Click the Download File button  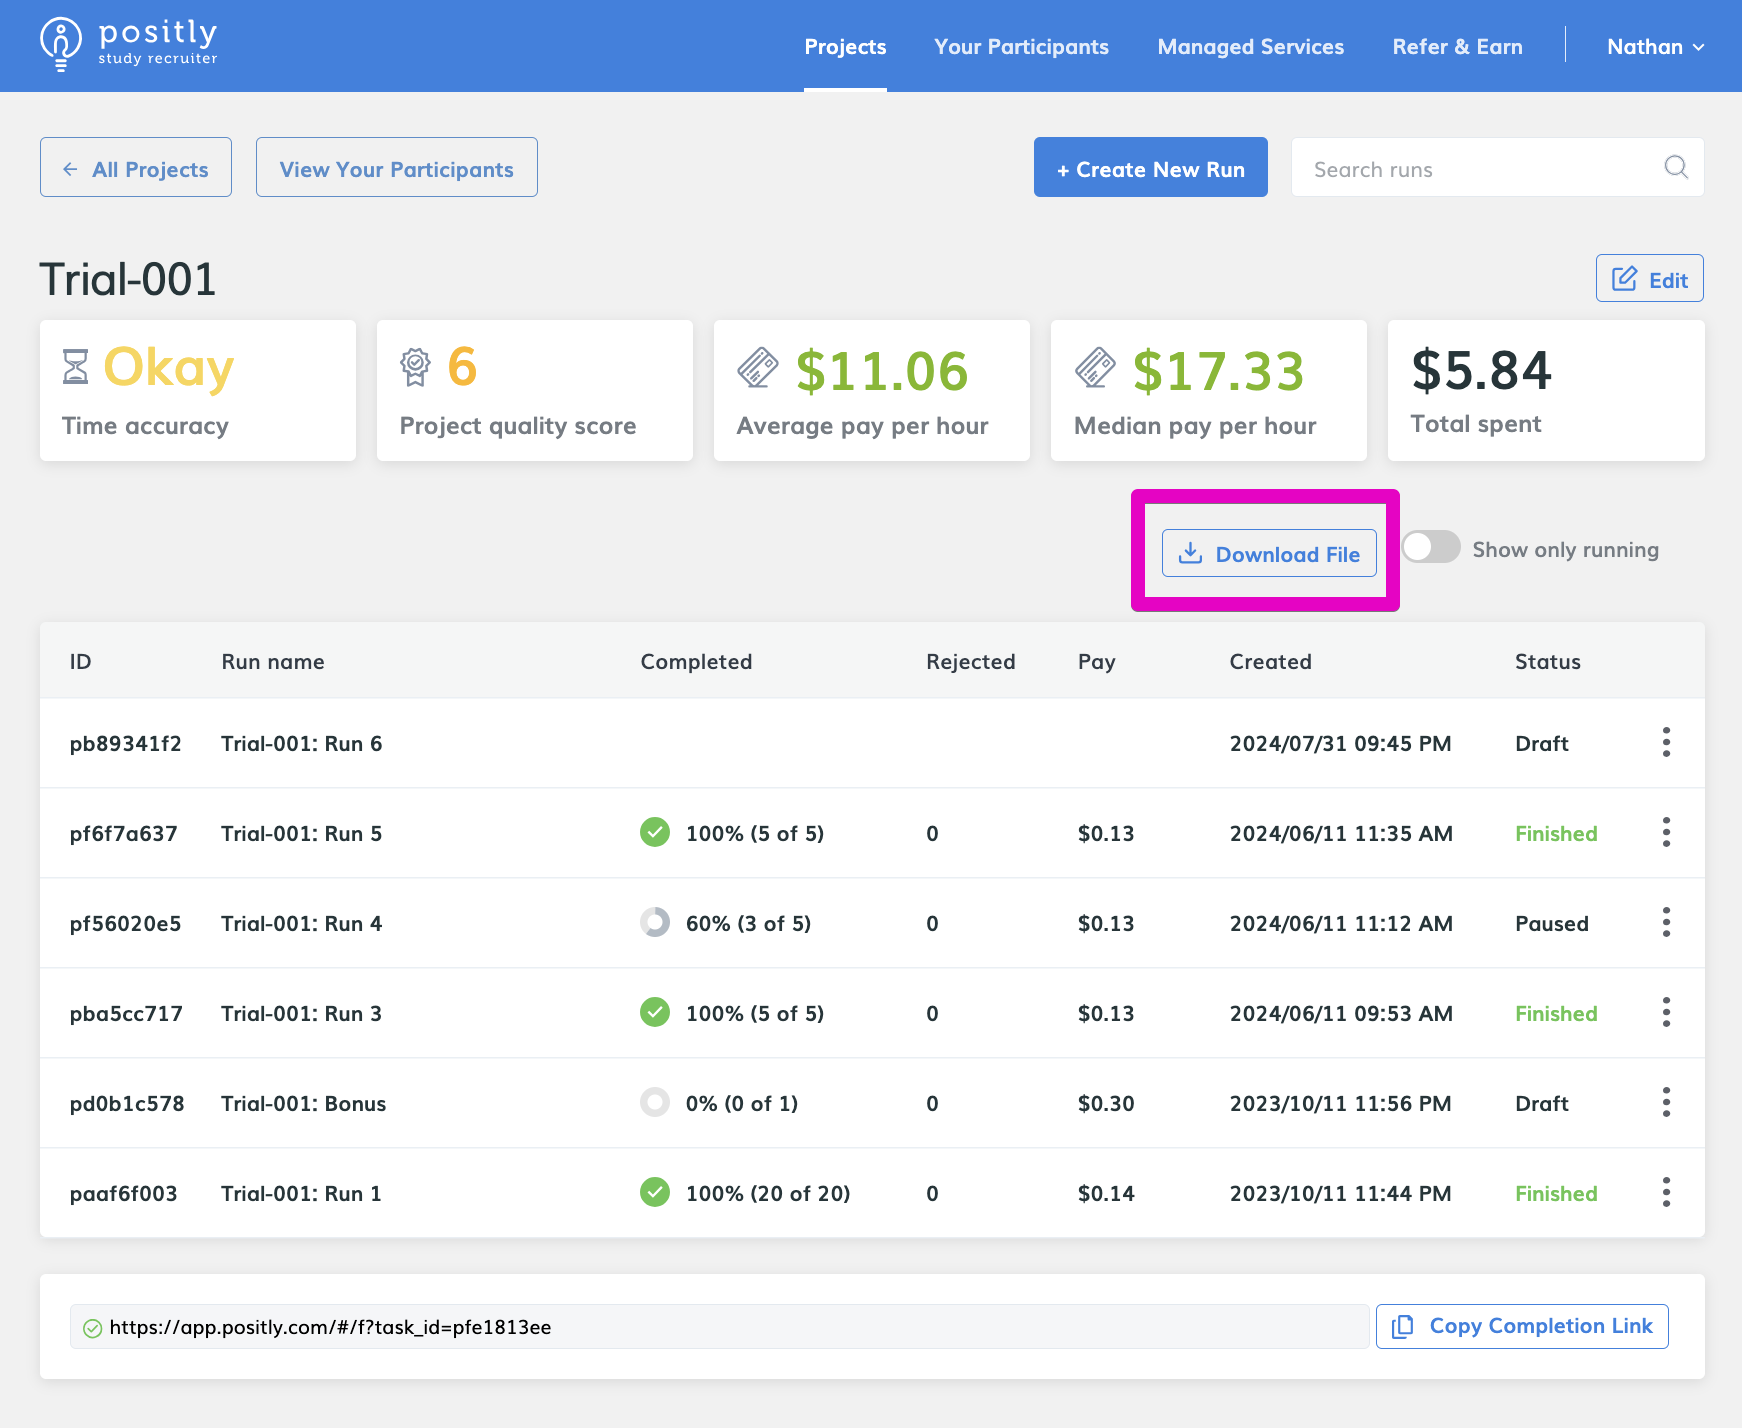(1269, 554)
